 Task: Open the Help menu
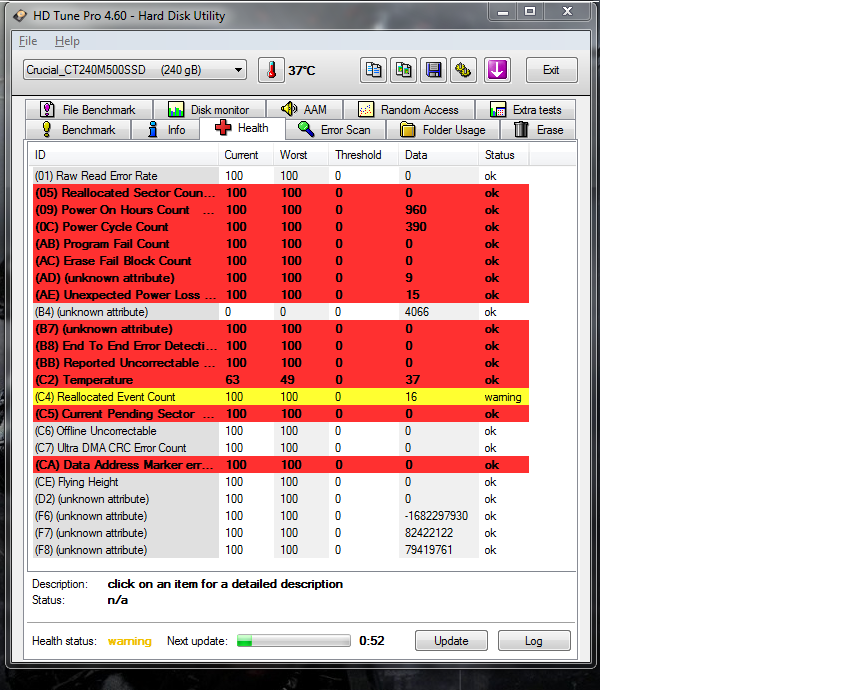tap(67, 41)
